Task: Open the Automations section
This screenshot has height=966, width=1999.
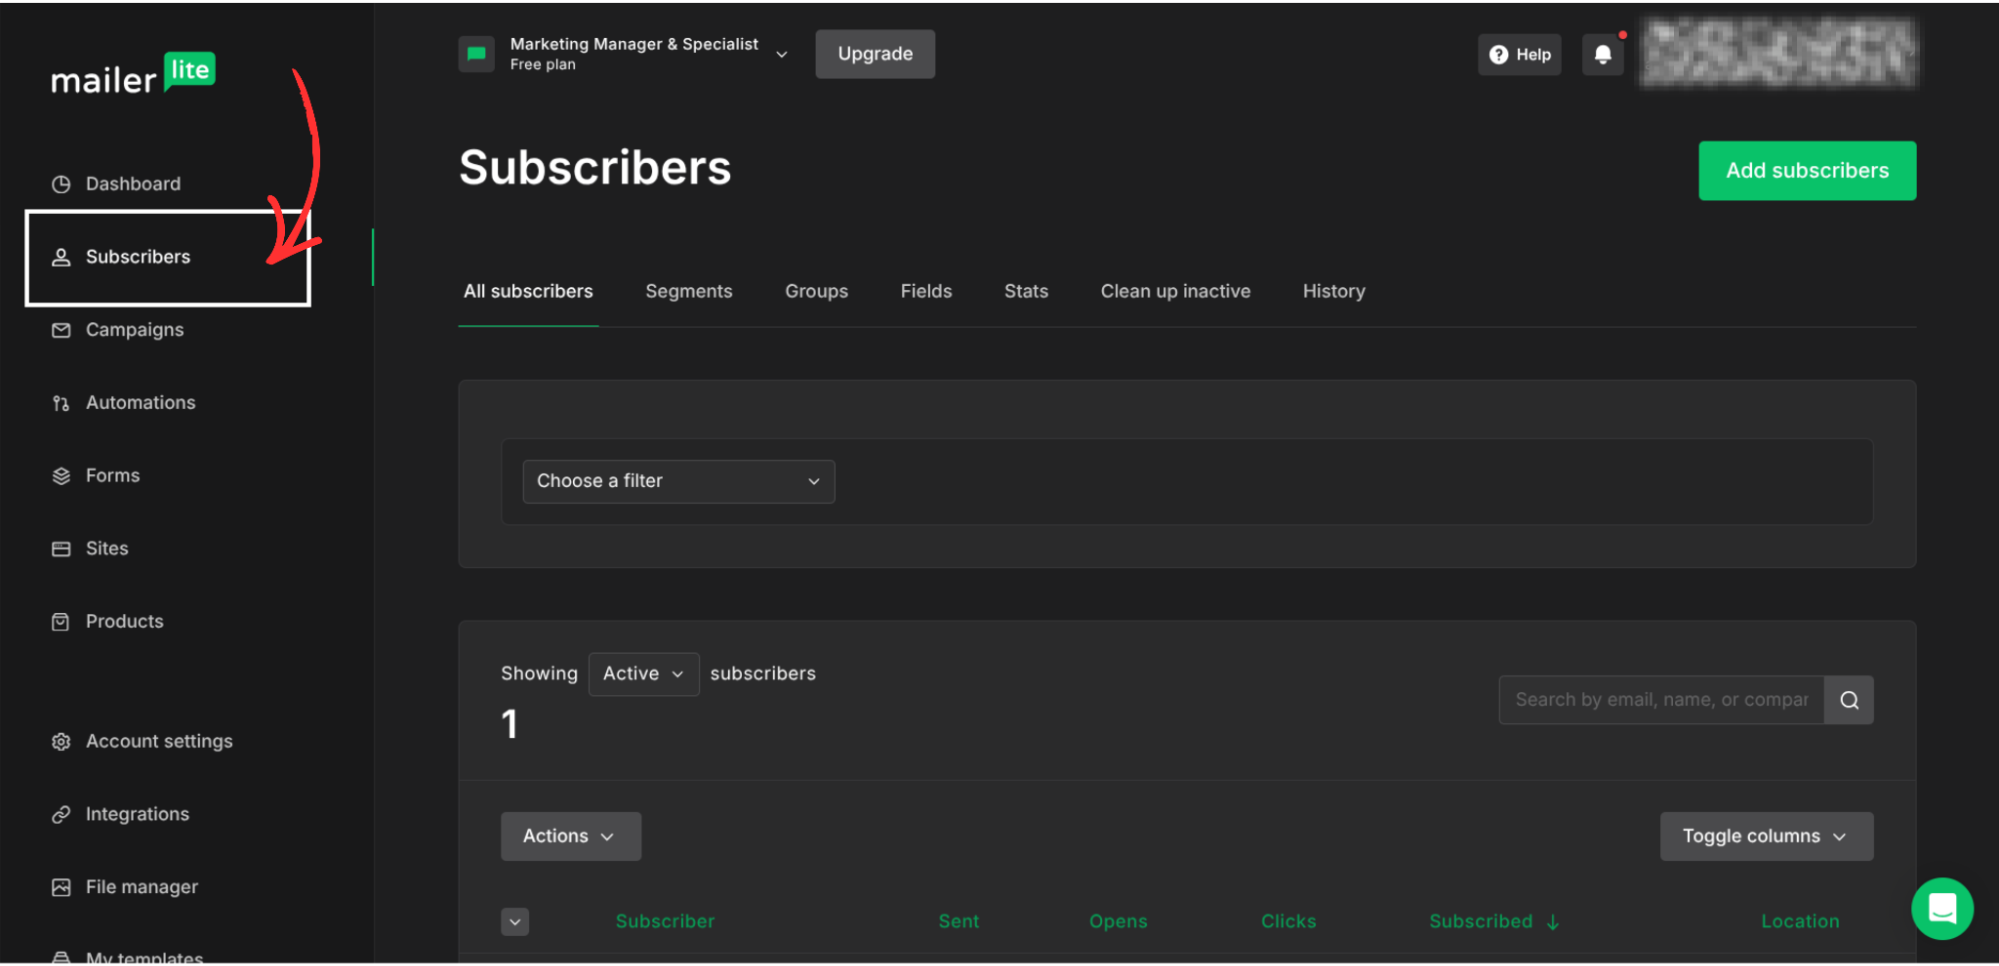Action: tap(140, 402)
